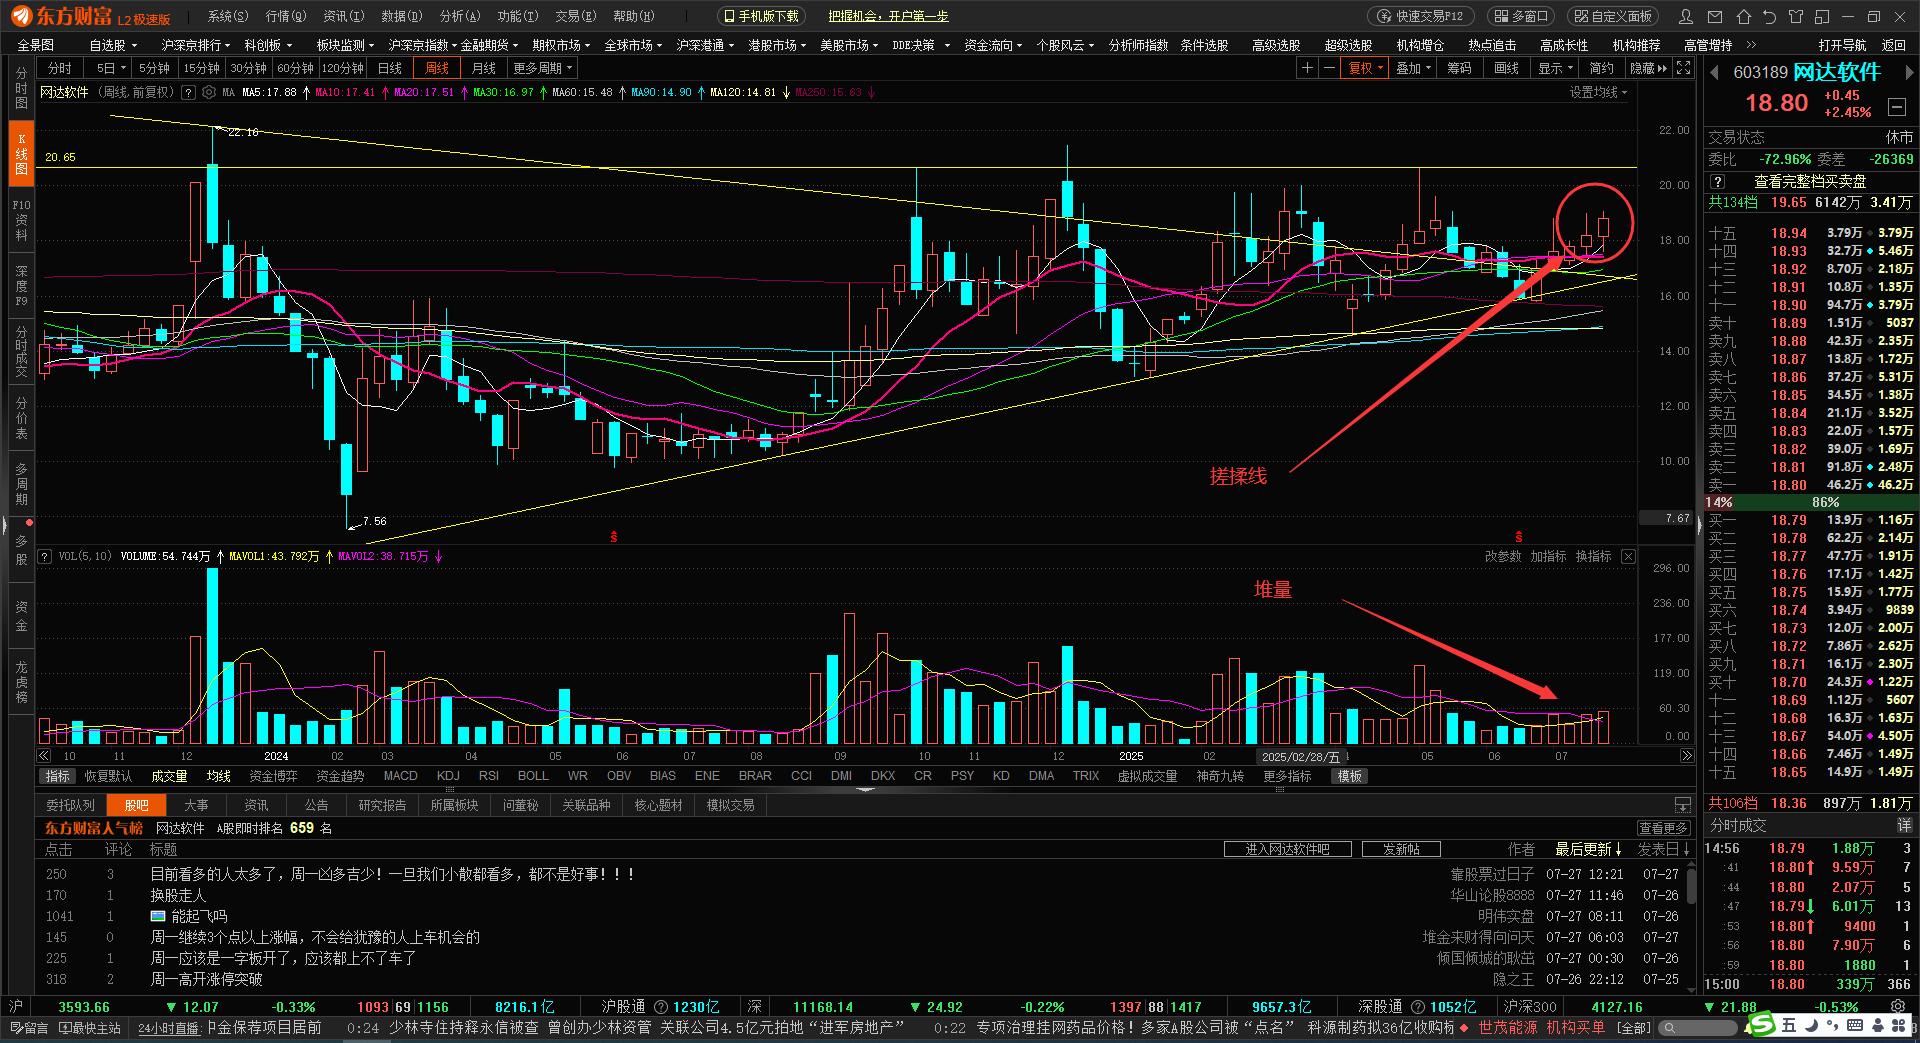Open the 交易(E) menu
1920x1043 pixels.
pyautogui.click(x=576, y=16)
